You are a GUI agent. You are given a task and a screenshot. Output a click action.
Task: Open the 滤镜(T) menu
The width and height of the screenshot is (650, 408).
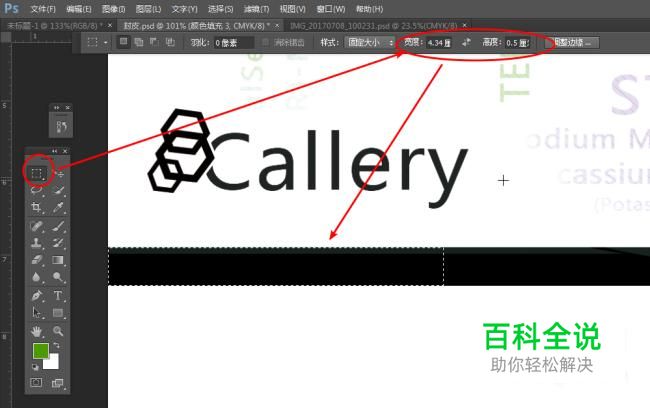pyautogui.click(x=257, y=9)
